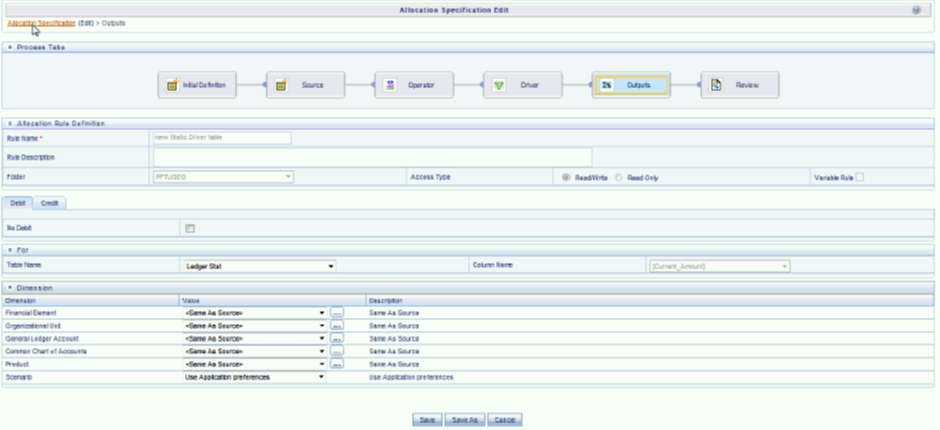Viewport: 940px width, 430px height.
Task: Open the Table Name Ledger Stat dropdown
Action: pyautogui.click(x=260, y=266)
